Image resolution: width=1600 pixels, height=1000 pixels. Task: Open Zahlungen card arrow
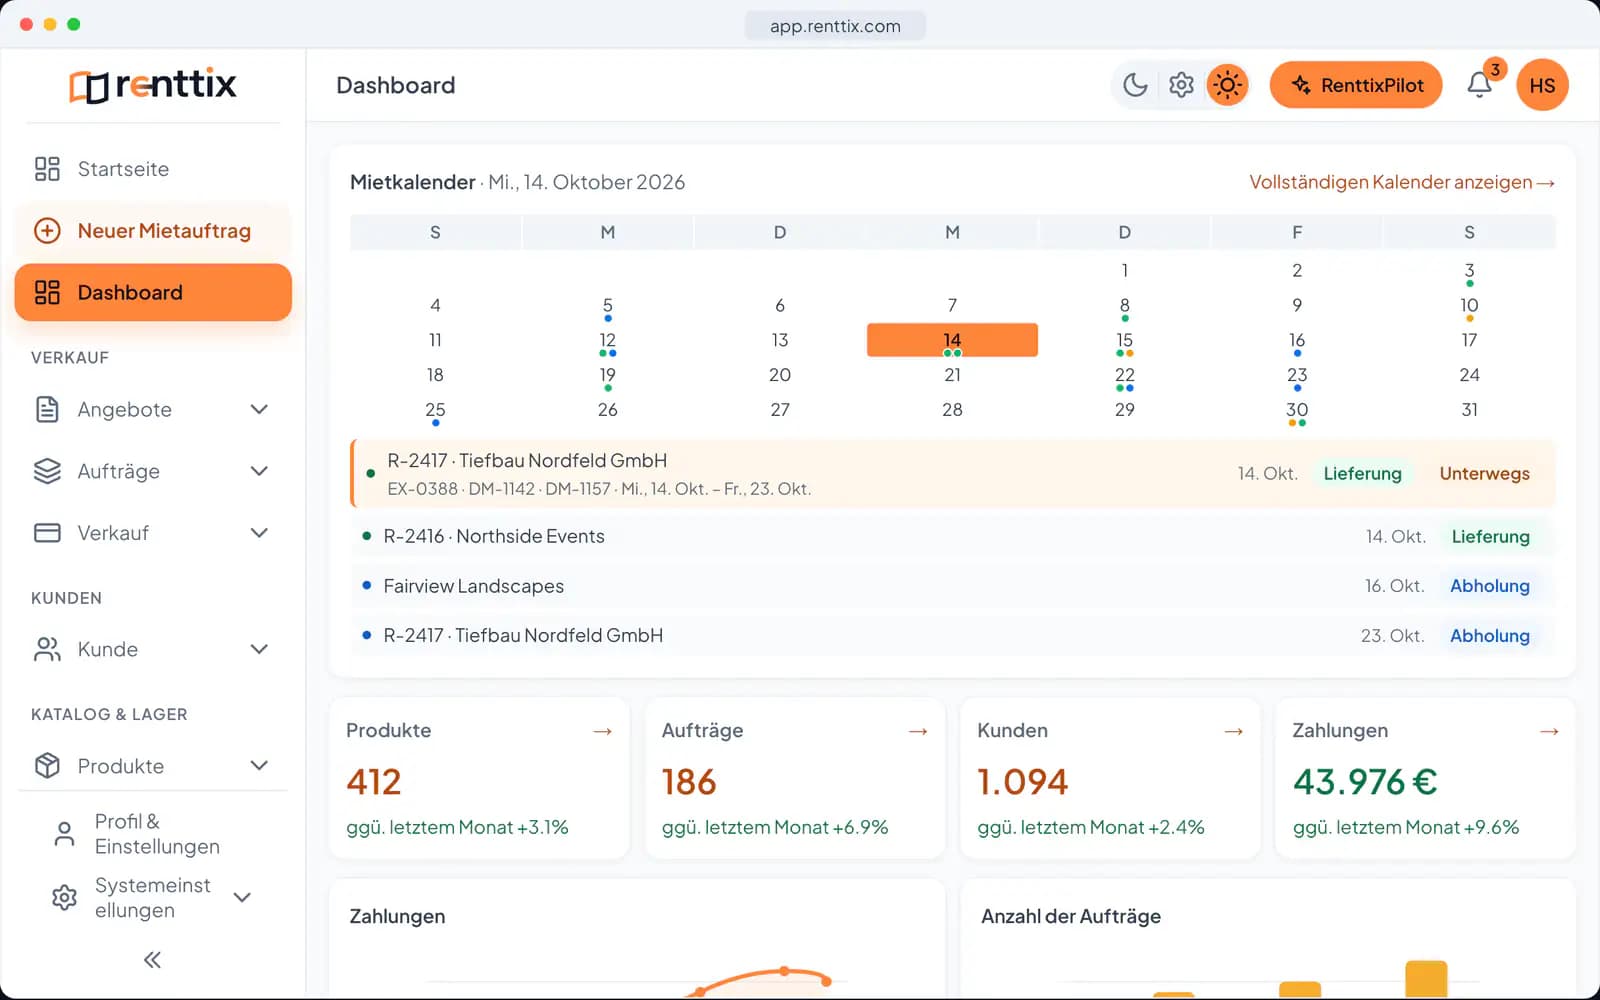pyautogui.click(x=1549, y=731)
